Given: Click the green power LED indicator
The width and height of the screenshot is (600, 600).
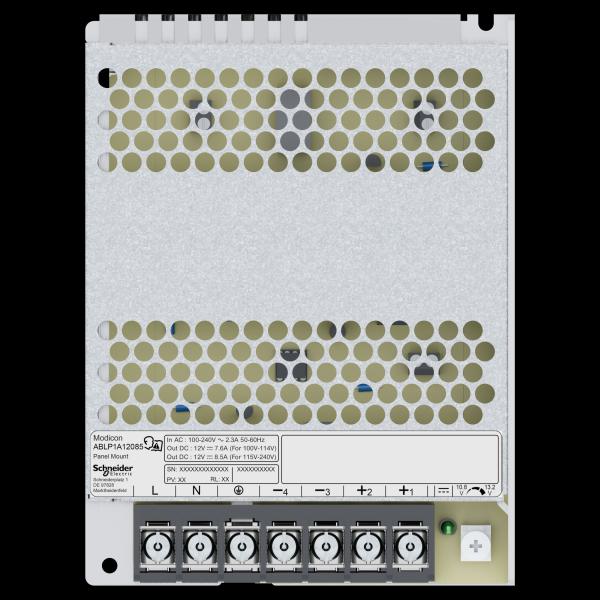Looking at the screenshot, I should click(x=449, y=528).
